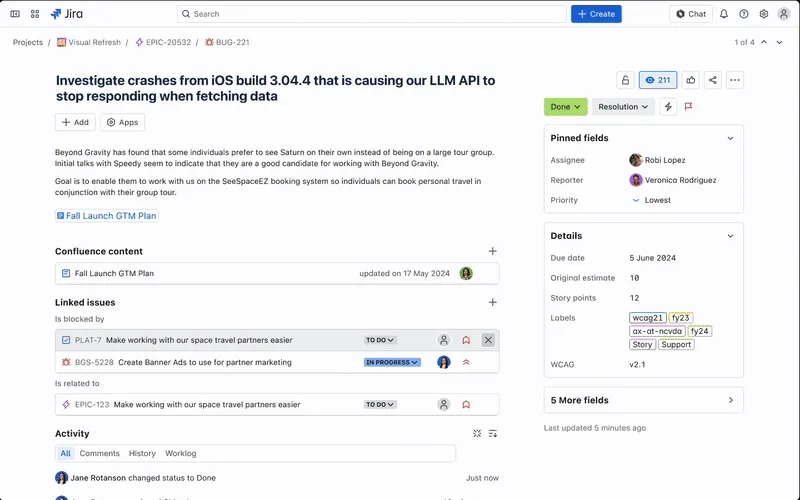Open notifications bell icon

pyautogui.click(x=723, y=14)
